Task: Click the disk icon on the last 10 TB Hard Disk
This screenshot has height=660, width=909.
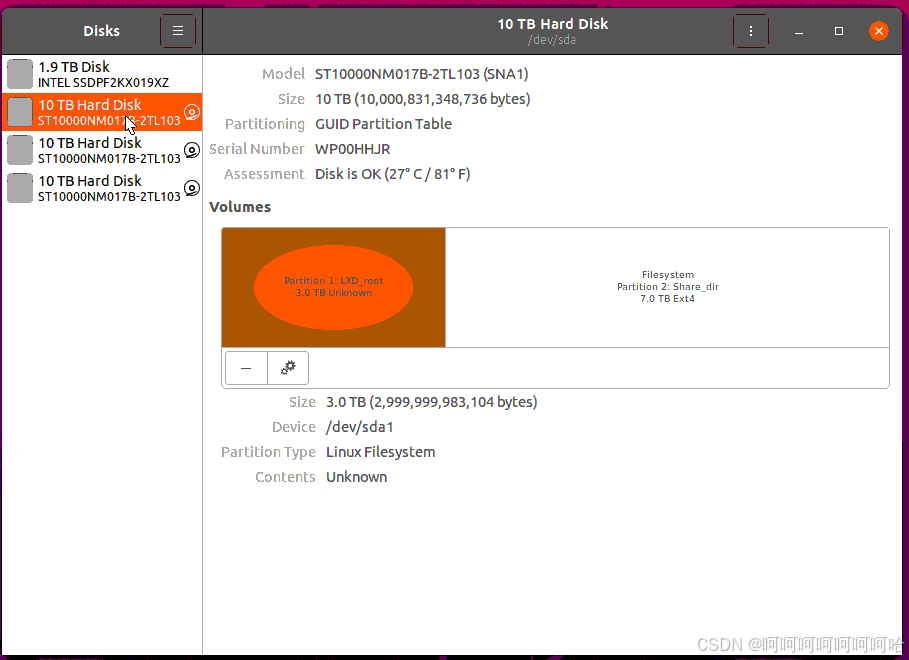Action: click(191, 188)
